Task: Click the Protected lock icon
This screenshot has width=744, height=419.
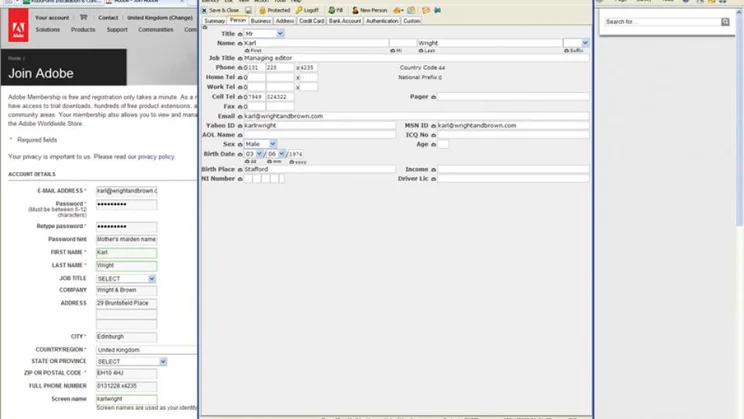Action: click(262, 10)
